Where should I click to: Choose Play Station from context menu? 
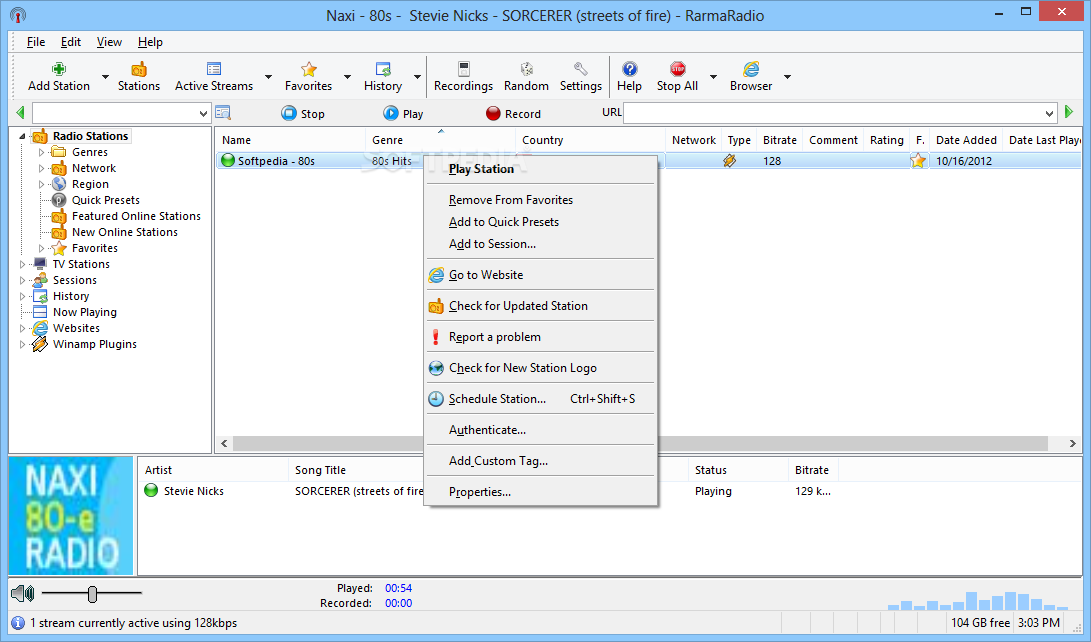tap(541, 169)
